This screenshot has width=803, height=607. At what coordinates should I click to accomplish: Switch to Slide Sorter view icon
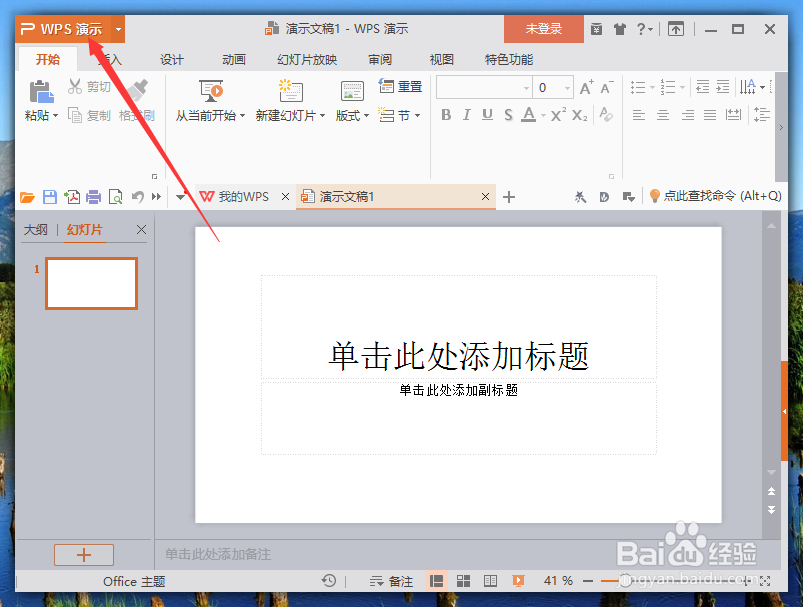[x=462, y=580]
